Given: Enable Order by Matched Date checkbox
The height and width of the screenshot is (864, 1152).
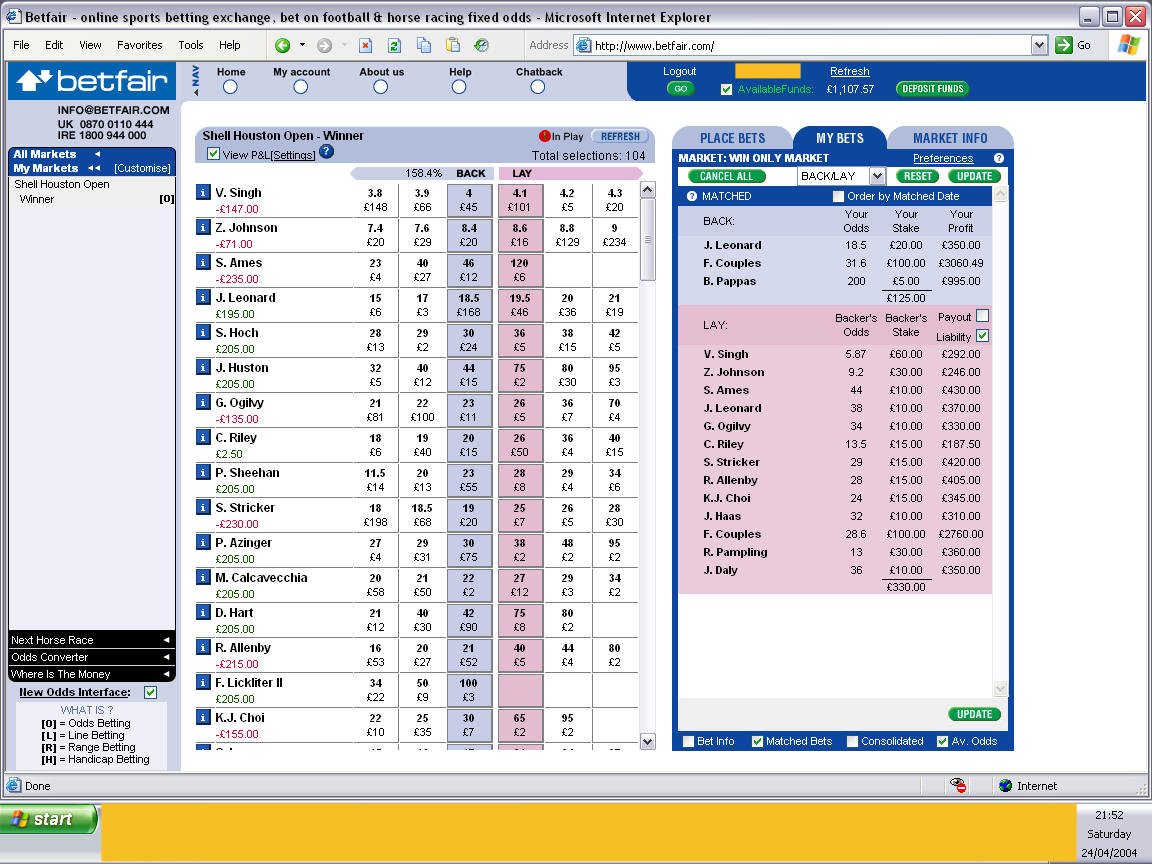Looking at the screenshot, I should [838, 196].
